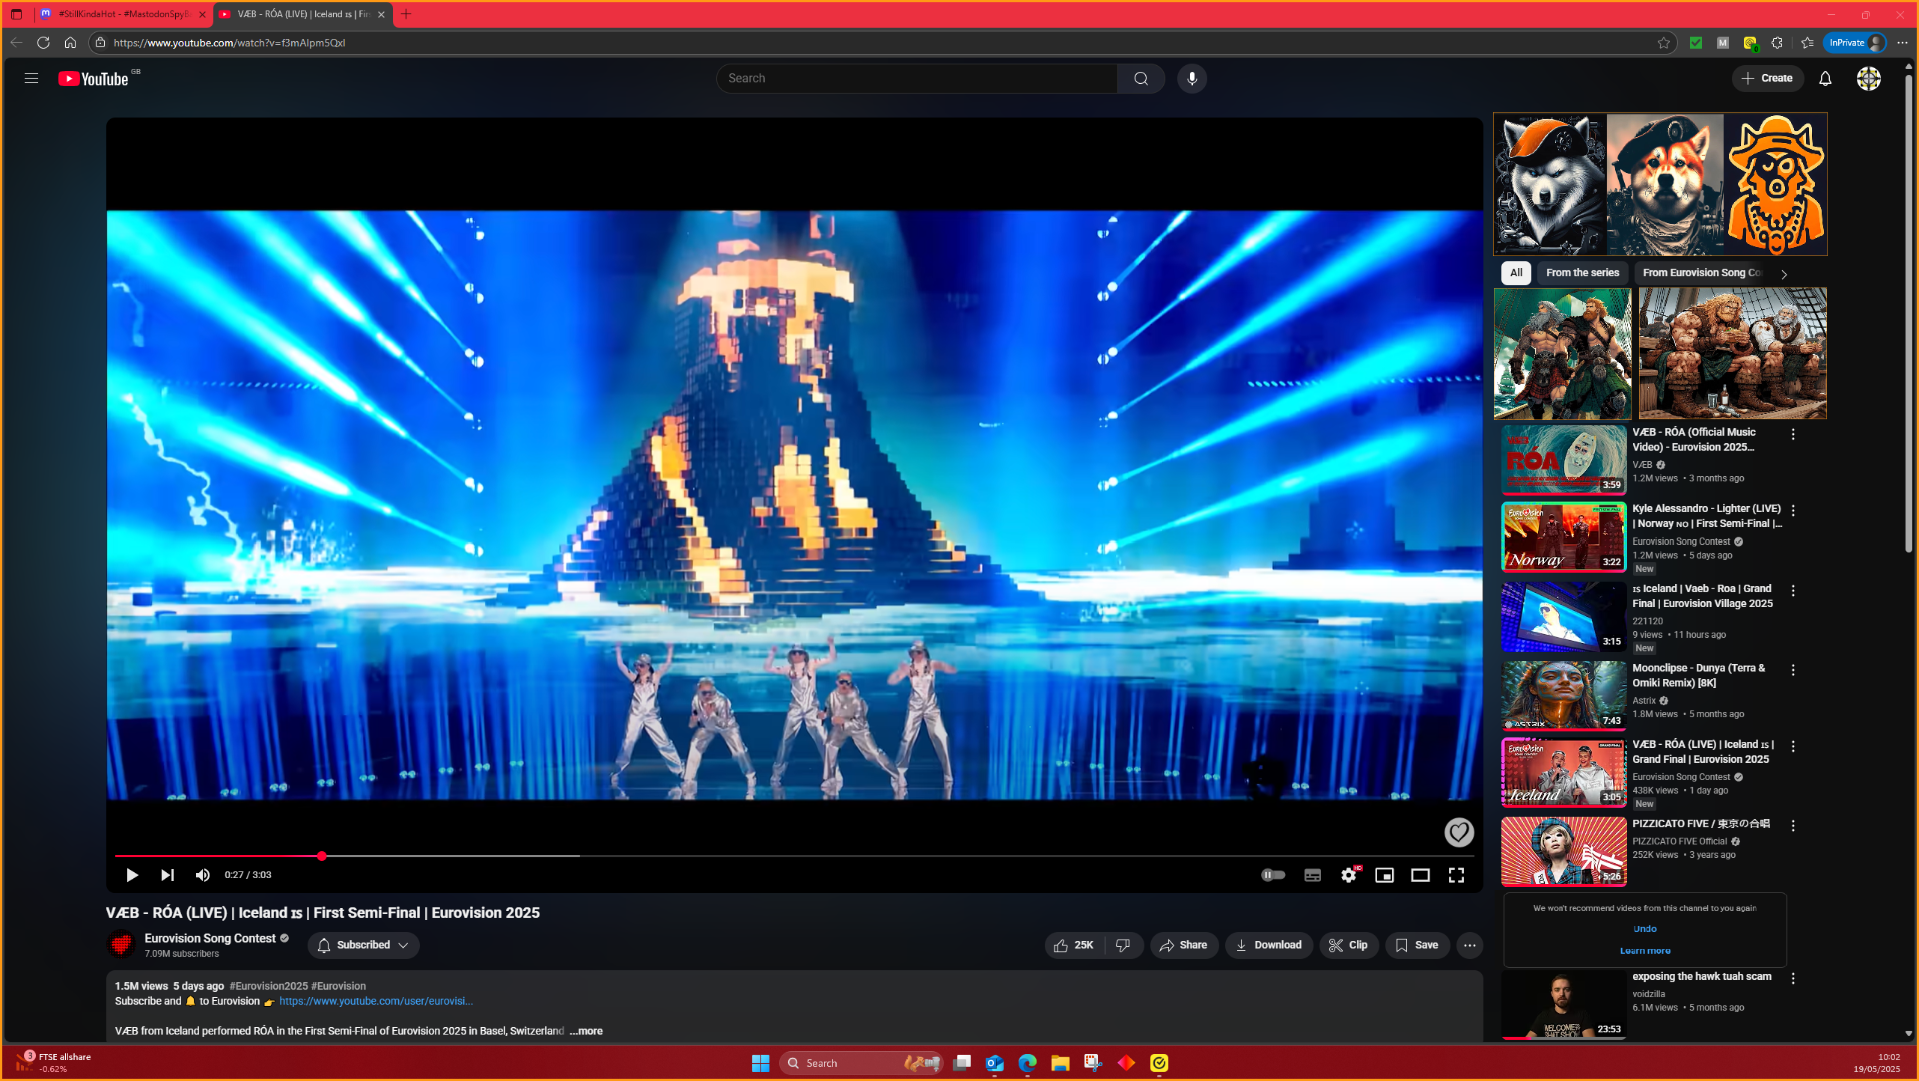The height and width of the screenshot is (1081, 1919).
Task: Open the Eurovision Song Contest channel name
Action: [210, 938]
